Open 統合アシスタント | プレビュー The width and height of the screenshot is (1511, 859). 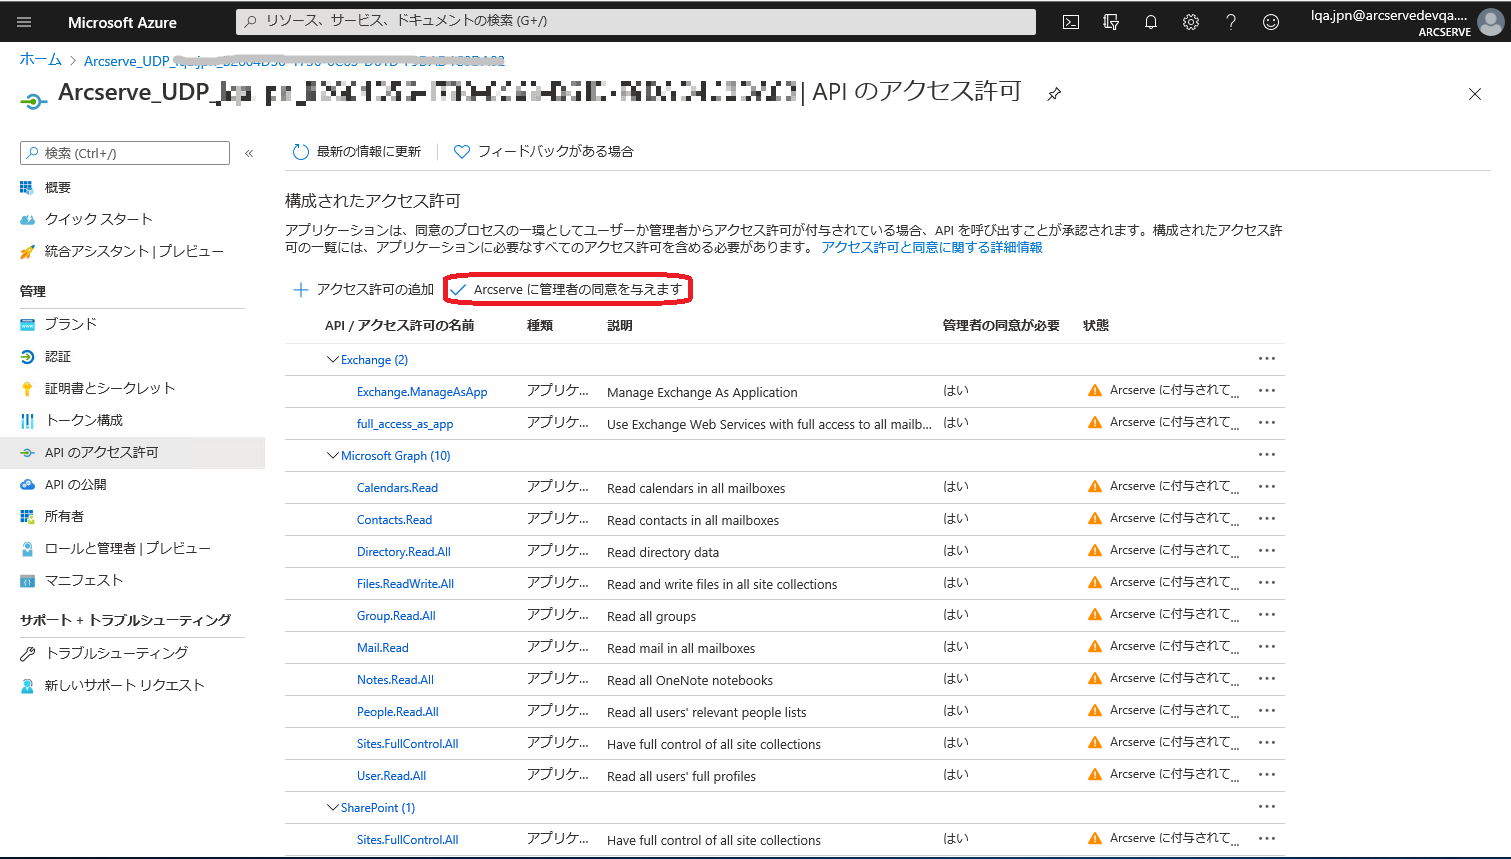132,251
